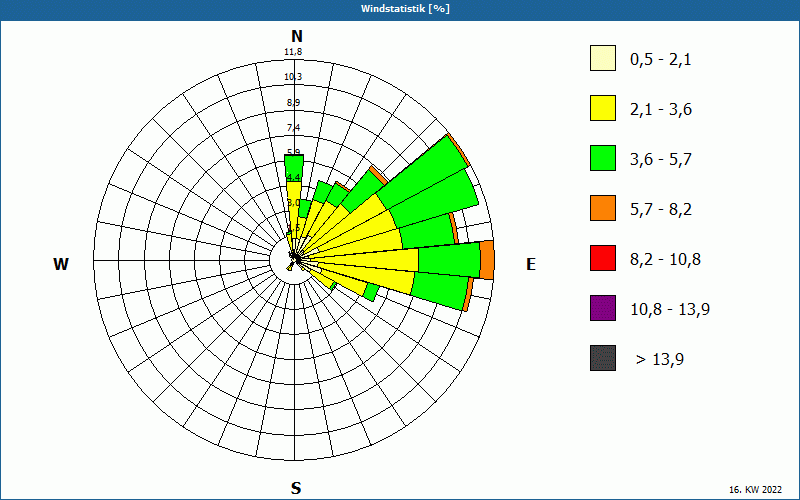Click the green top of the north wind bar
Viewport: 800px width, 500px height.
294,168
